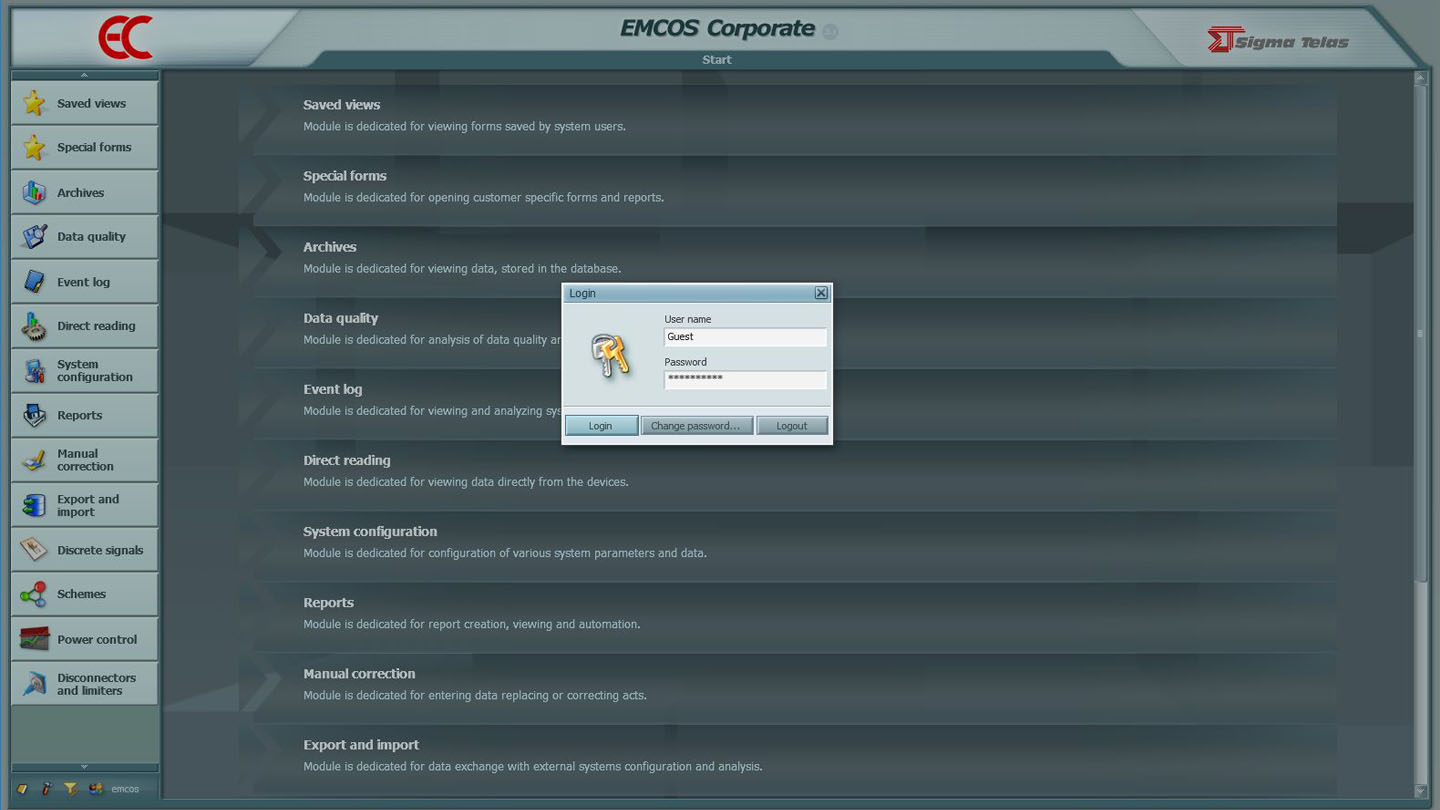Click the keys icon in Login dialog
Viewport: 1440px width, 810px height.
click(611, 356)
